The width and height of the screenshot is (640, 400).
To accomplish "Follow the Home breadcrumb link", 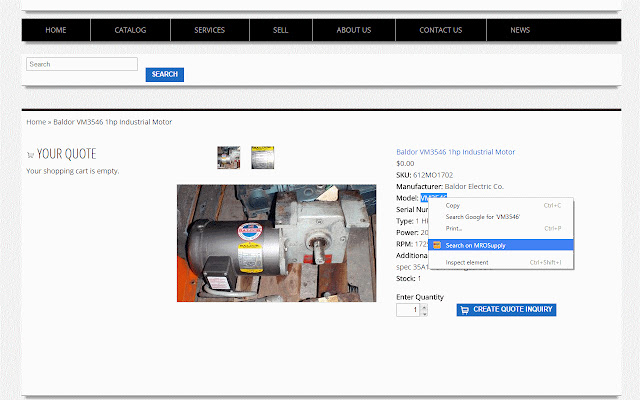I will click(36, 122).
